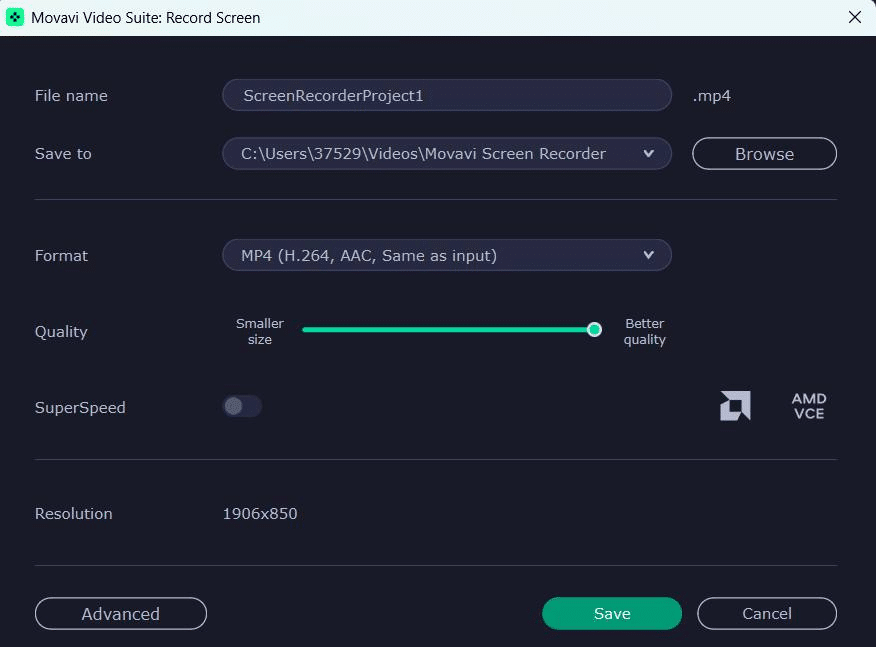Click the AMD VCE label
The width and height of the screenshot is (876, 647).
click(809, 406)
